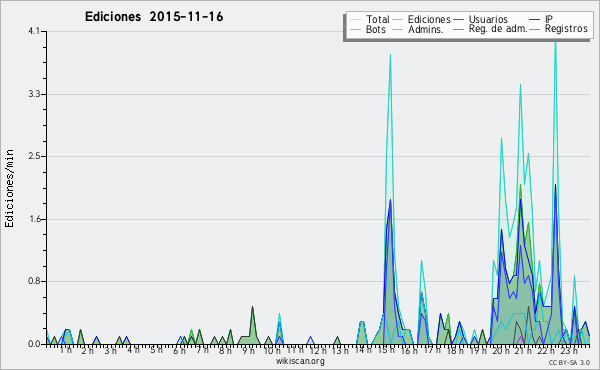The height and width of the screenshot is (370, 600).
Task: Click the 'Bots' legend label
Action: (x=376, y=29)
